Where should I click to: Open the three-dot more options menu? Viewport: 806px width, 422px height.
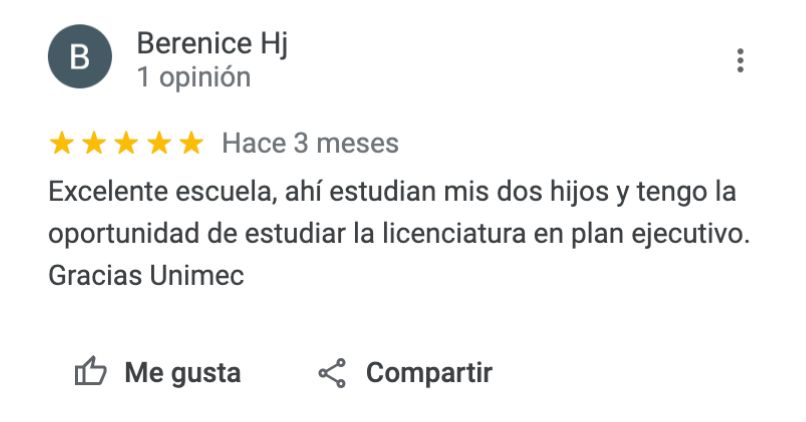[x=740, y=61]
